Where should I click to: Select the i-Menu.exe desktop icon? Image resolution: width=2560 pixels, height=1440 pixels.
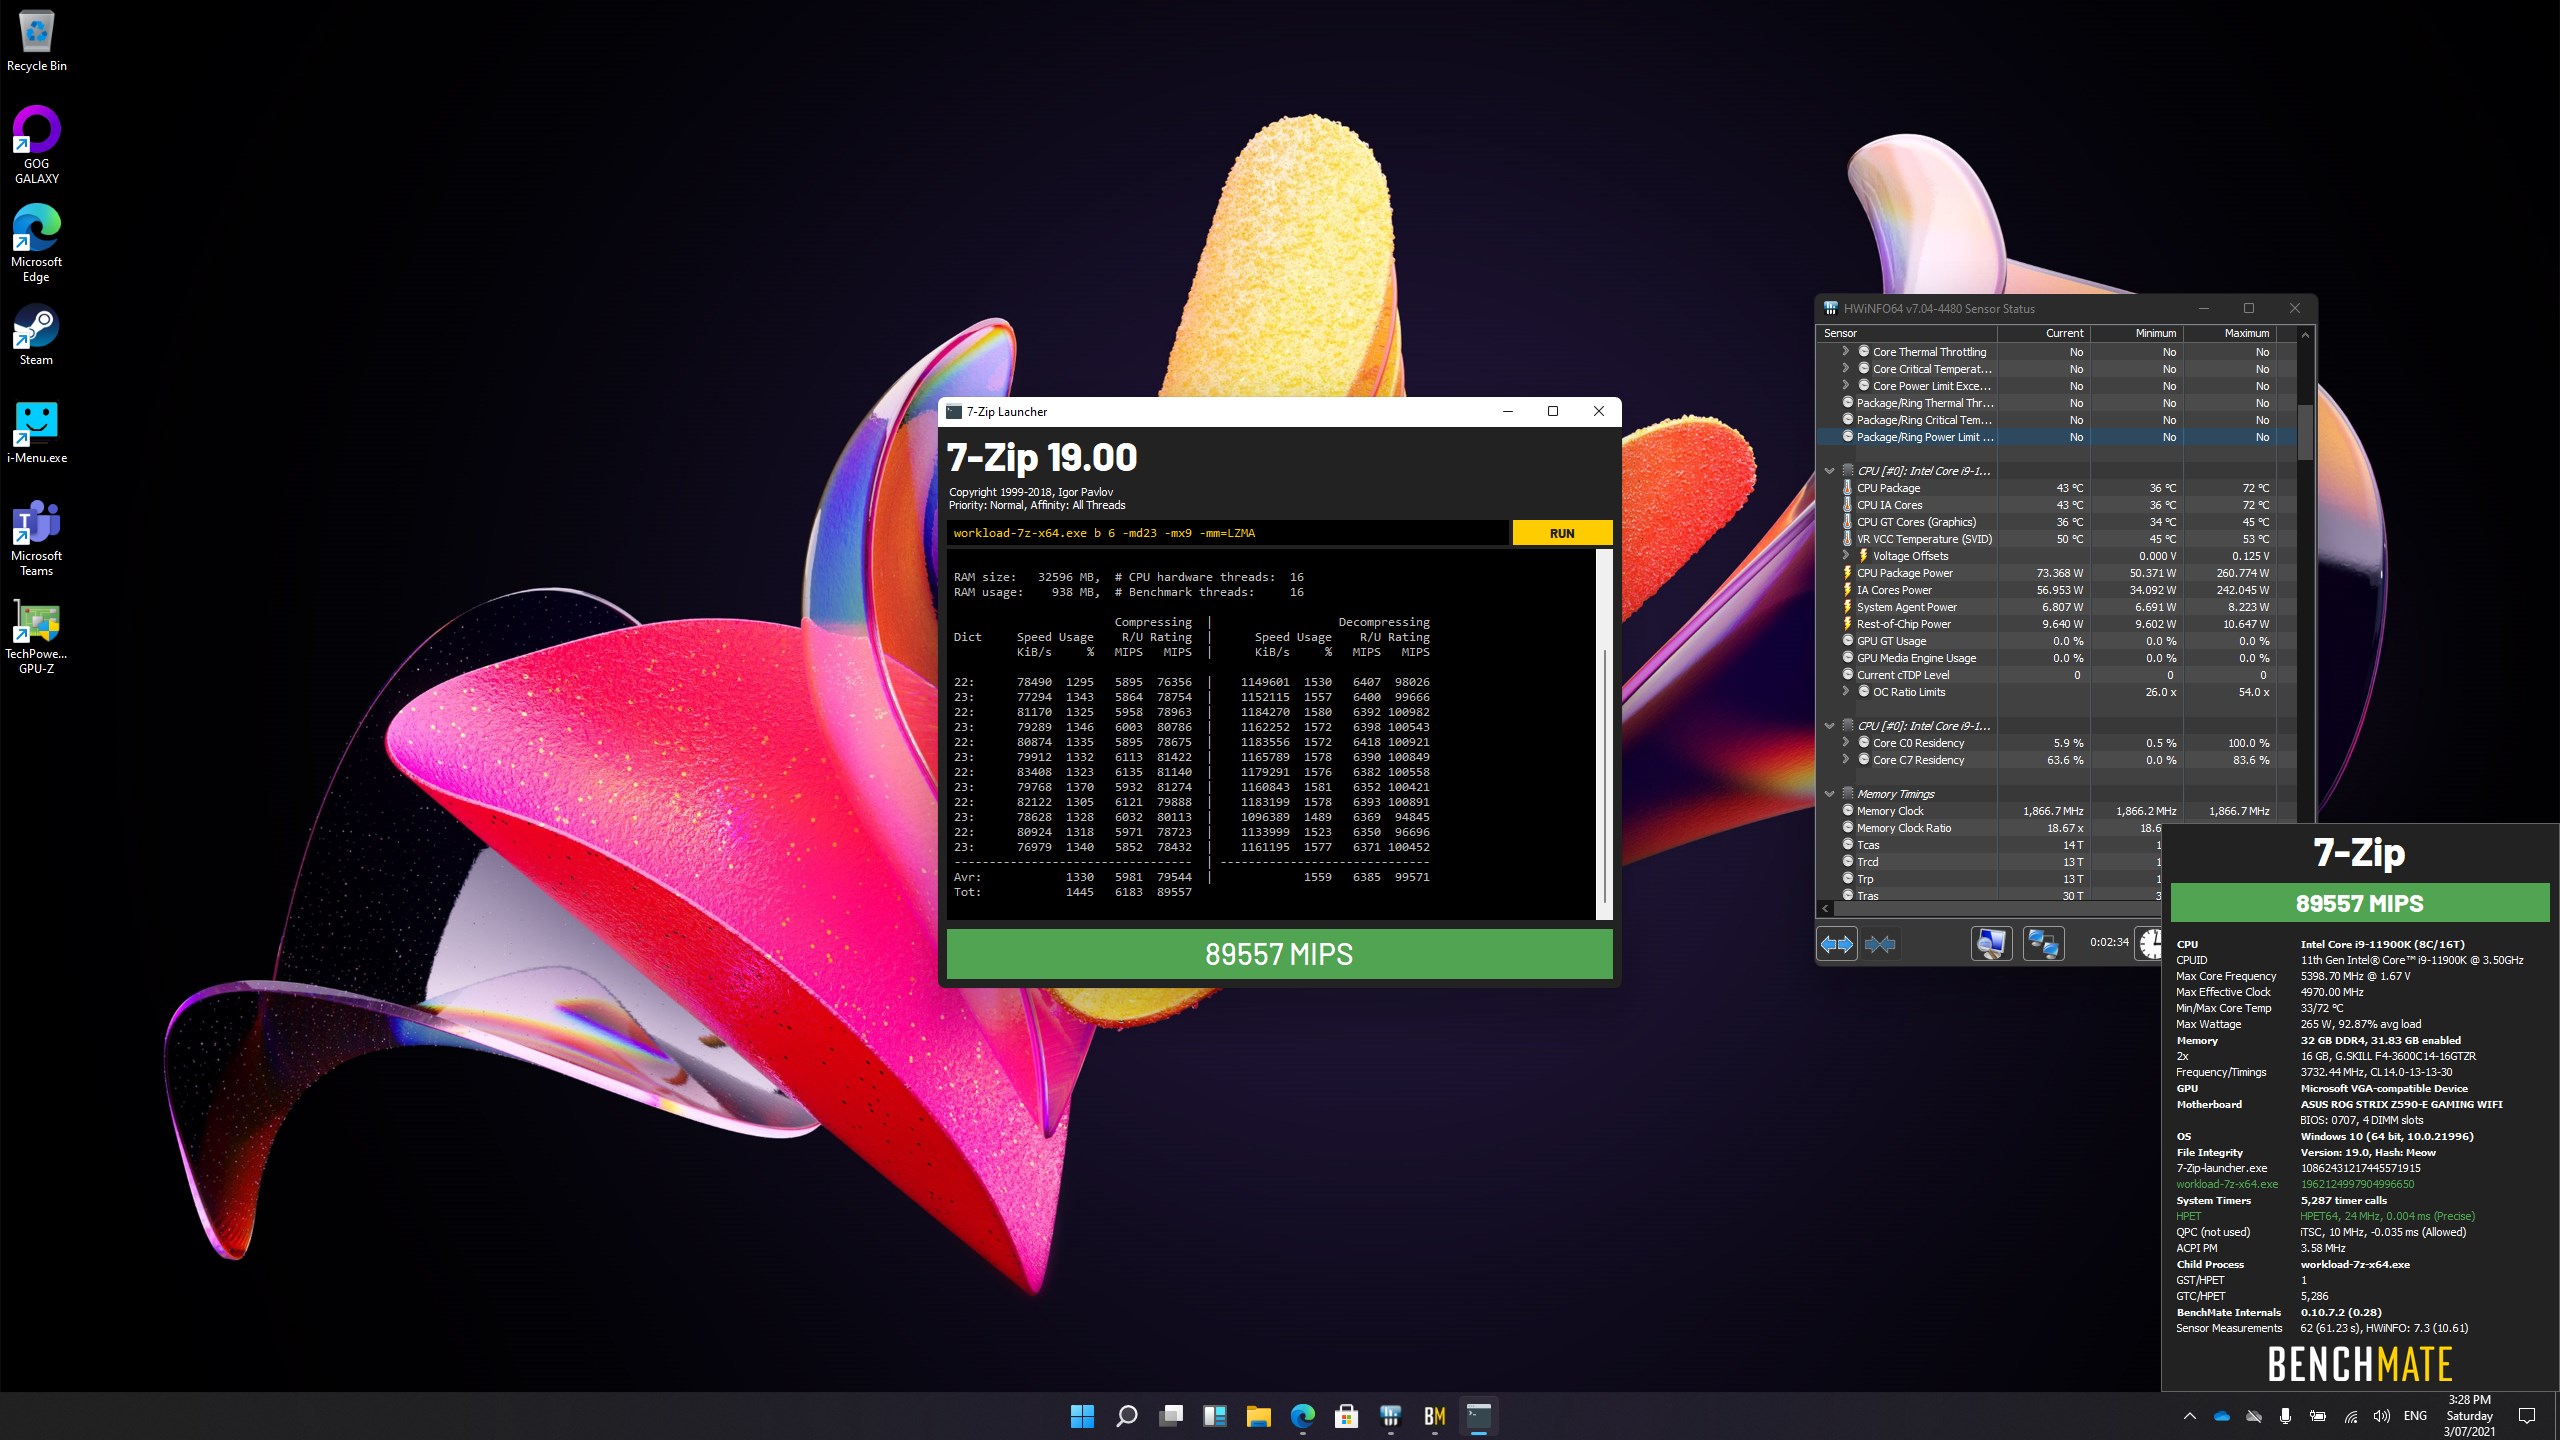37,433
